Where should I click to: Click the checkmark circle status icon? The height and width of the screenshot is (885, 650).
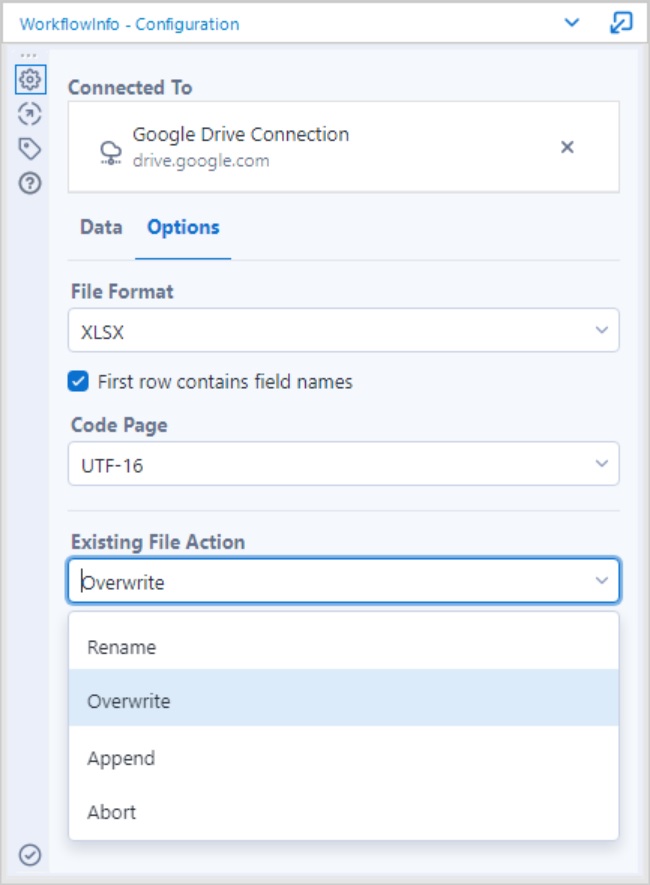click(x=30, y=855)
